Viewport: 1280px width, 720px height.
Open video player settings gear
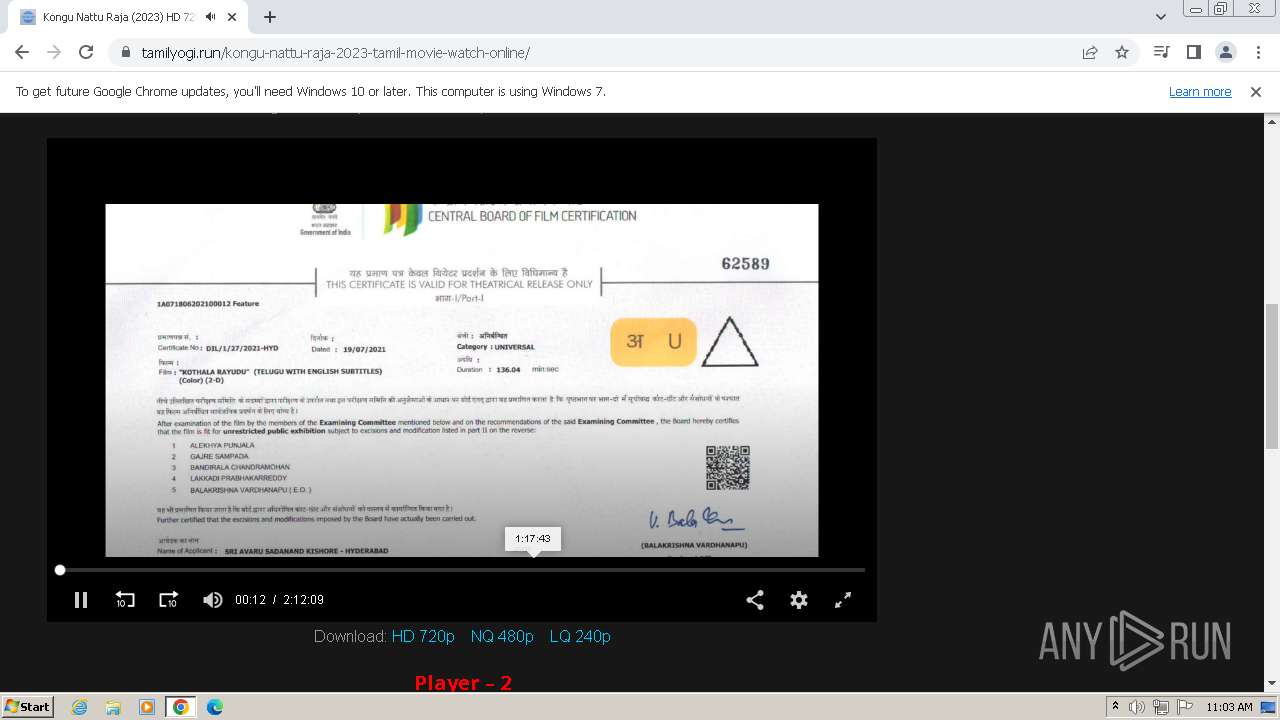pos(799,600)
